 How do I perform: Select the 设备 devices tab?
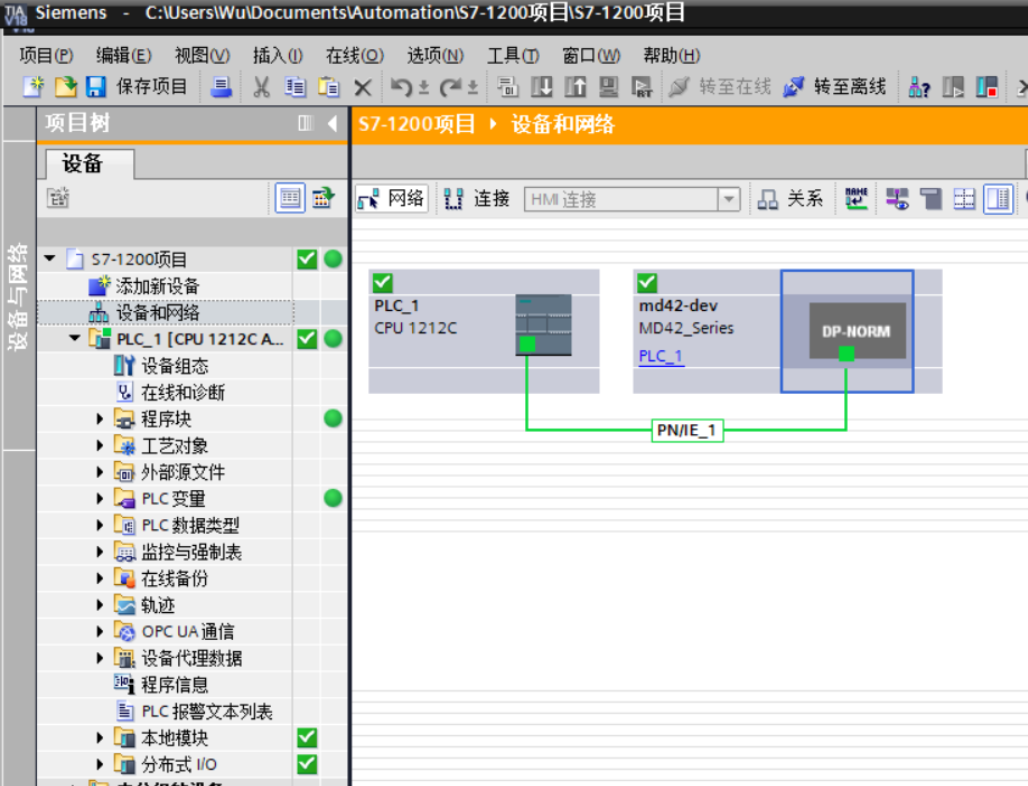click(x=84, y=164)
